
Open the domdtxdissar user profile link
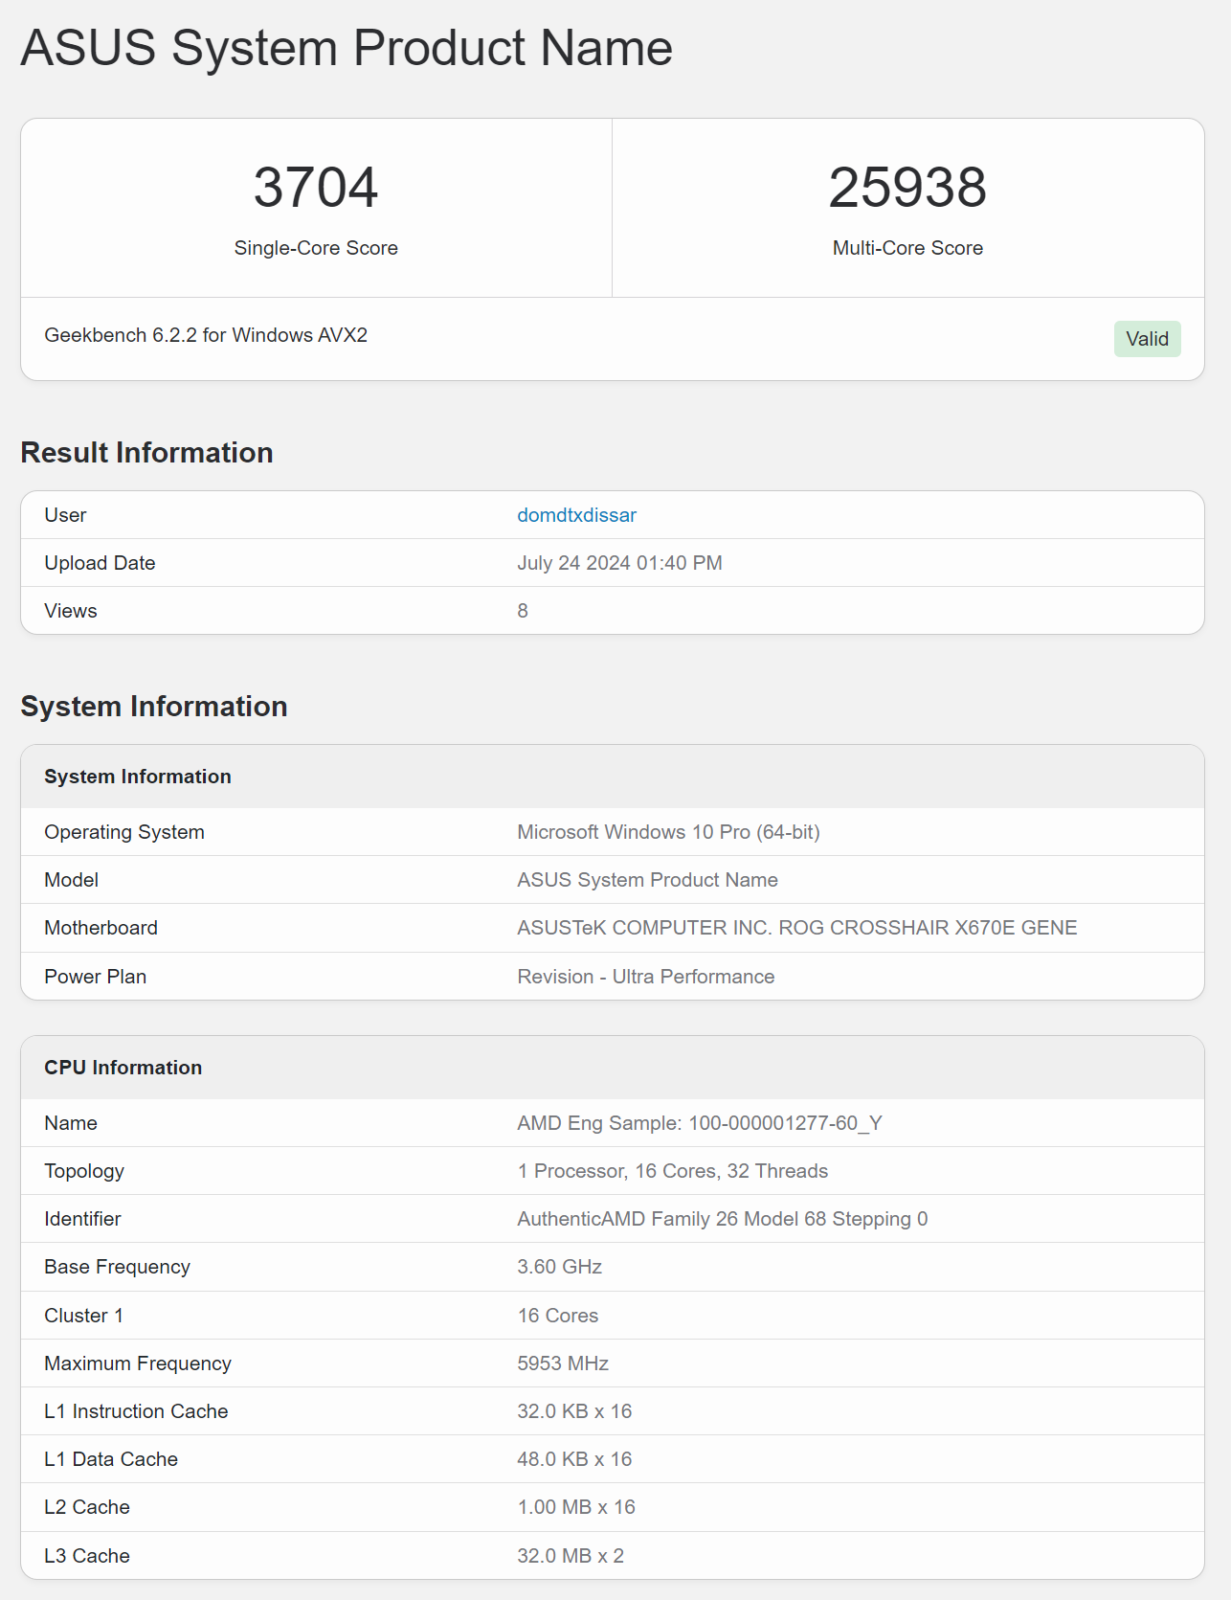(x=576, y=515)
